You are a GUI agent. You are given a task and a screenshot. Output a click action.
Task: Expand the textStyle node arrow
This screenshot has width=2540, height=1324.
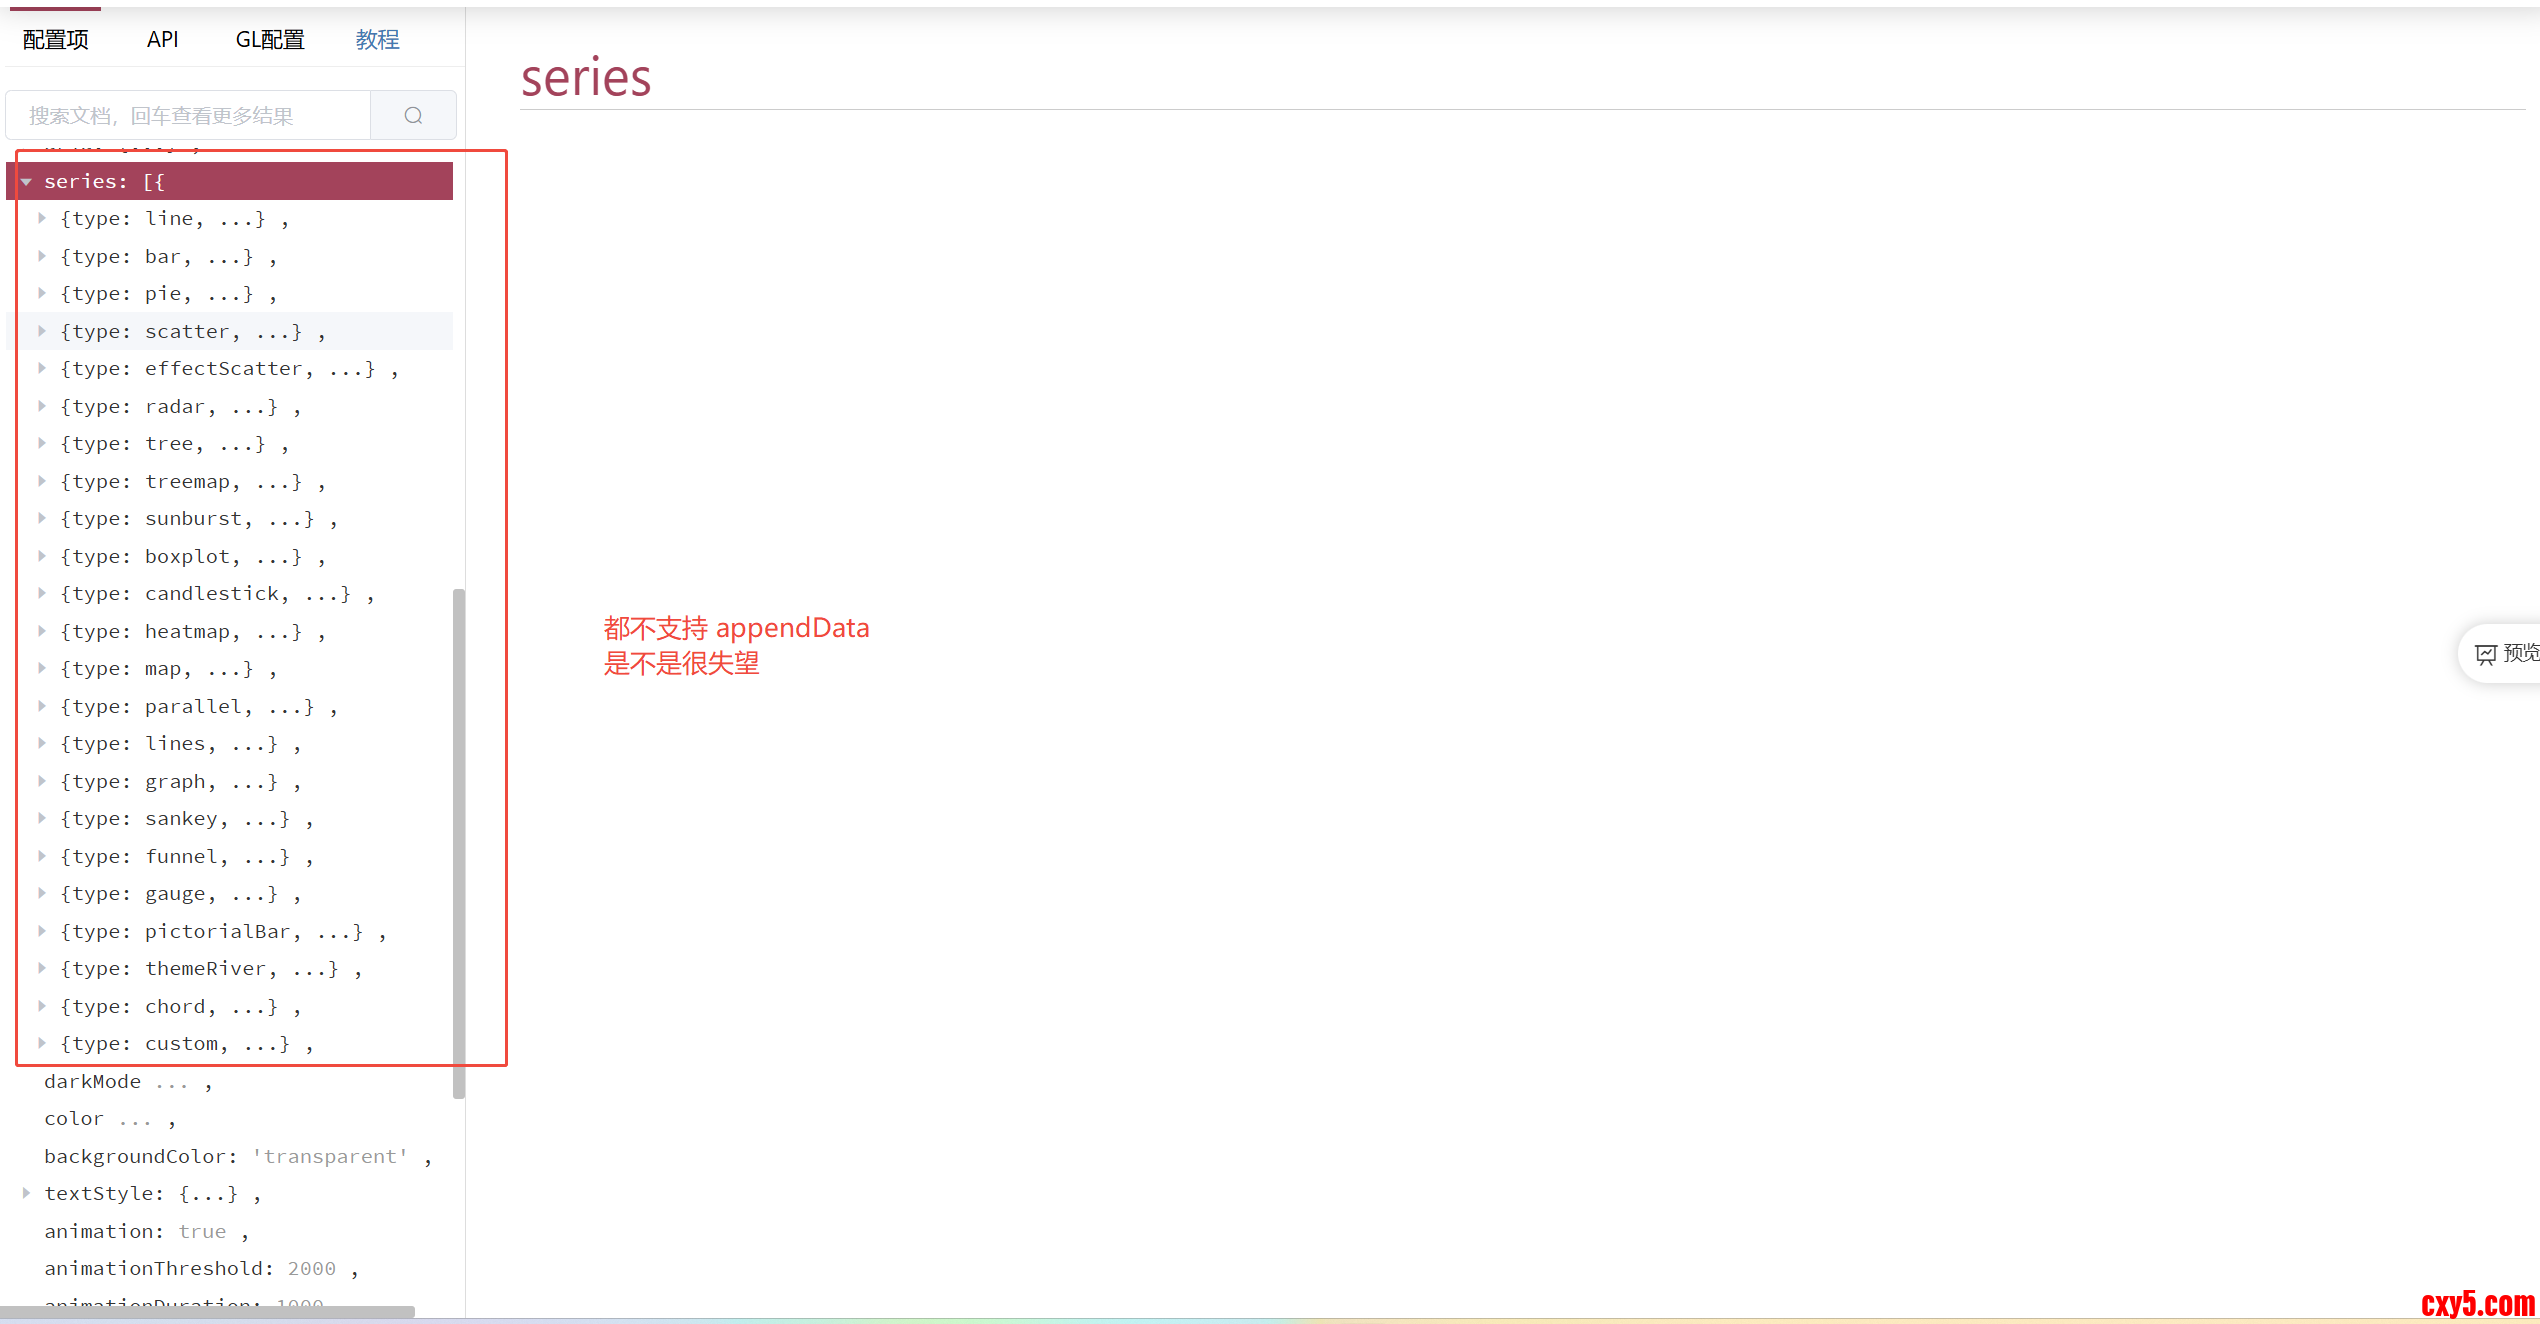click(x=27, y=1193)
